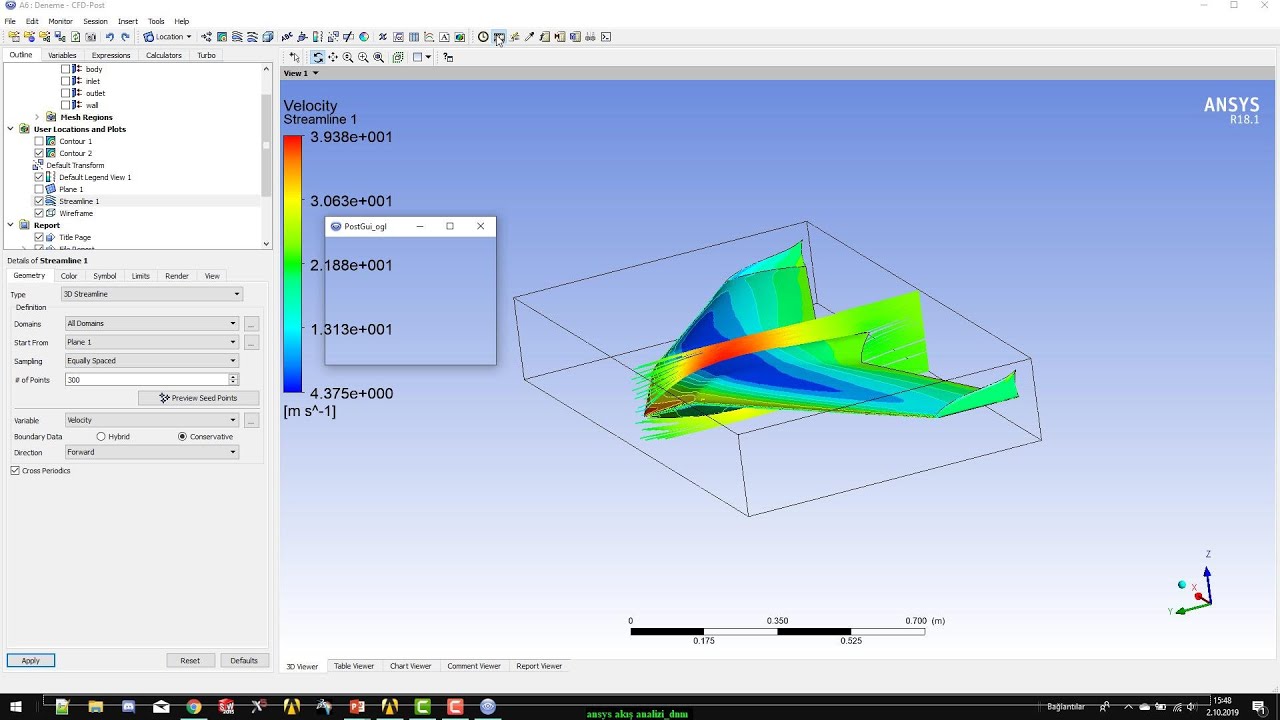Open the Sampling Equally Spaced dropdown
1280x720 pixels.
(152, 361)
